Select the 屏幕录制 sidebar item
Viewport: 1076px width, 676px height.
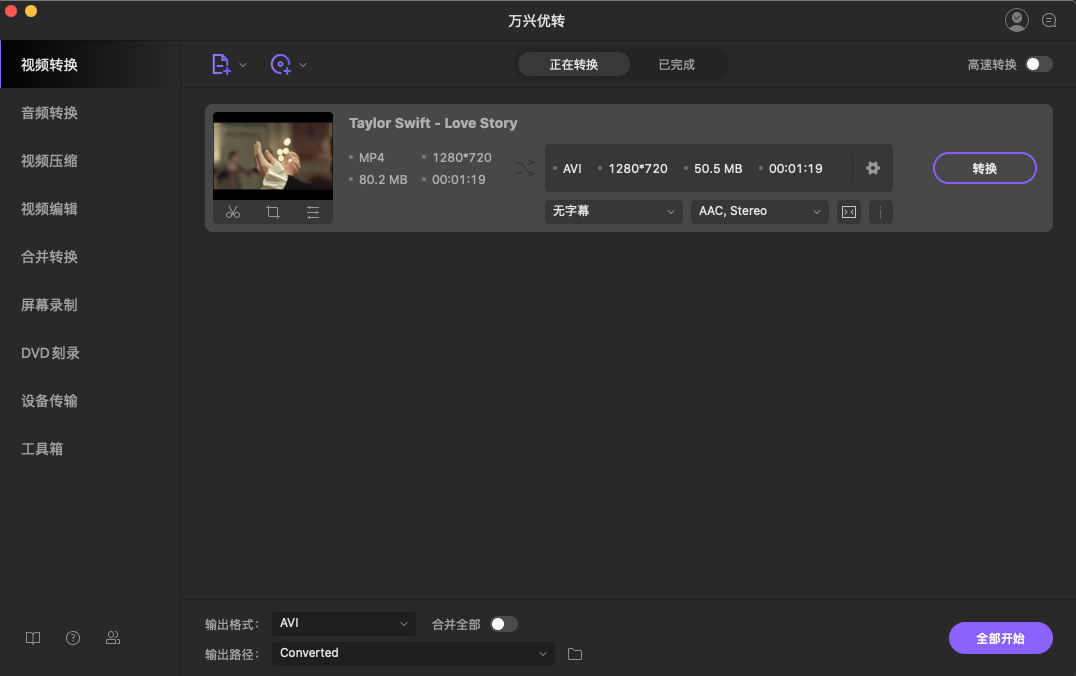[49, 305]
